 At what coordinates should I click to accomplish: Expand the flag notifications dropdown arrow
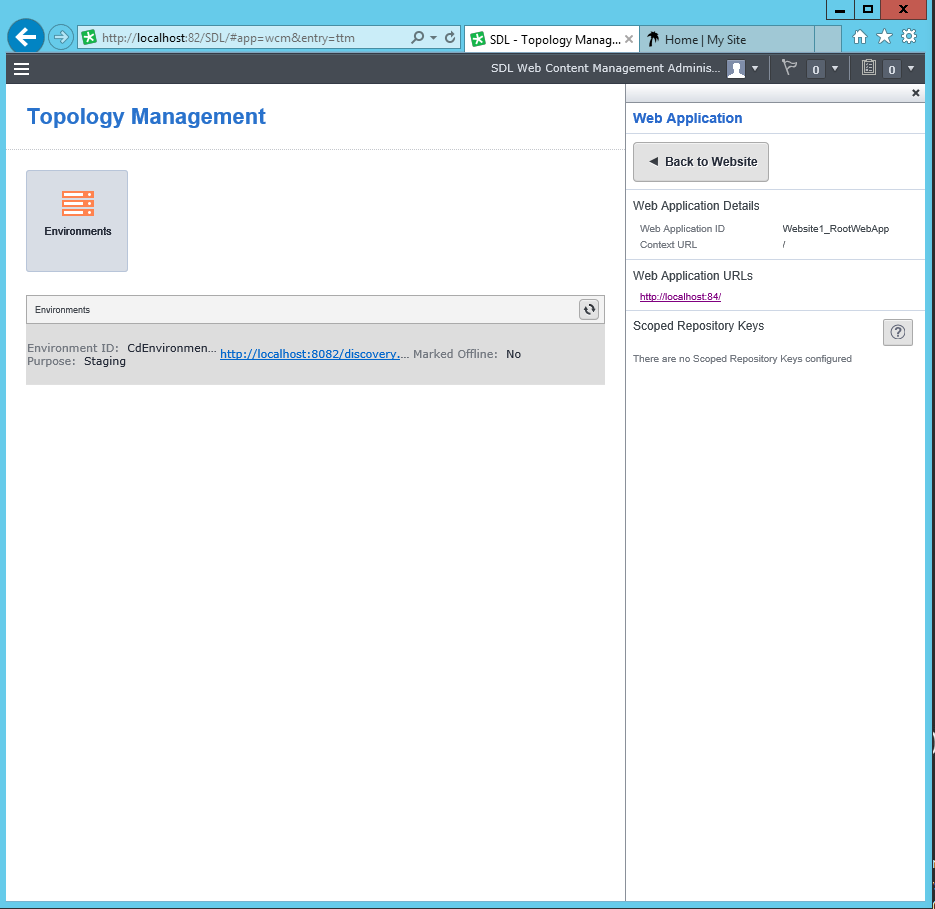point(835,69)
